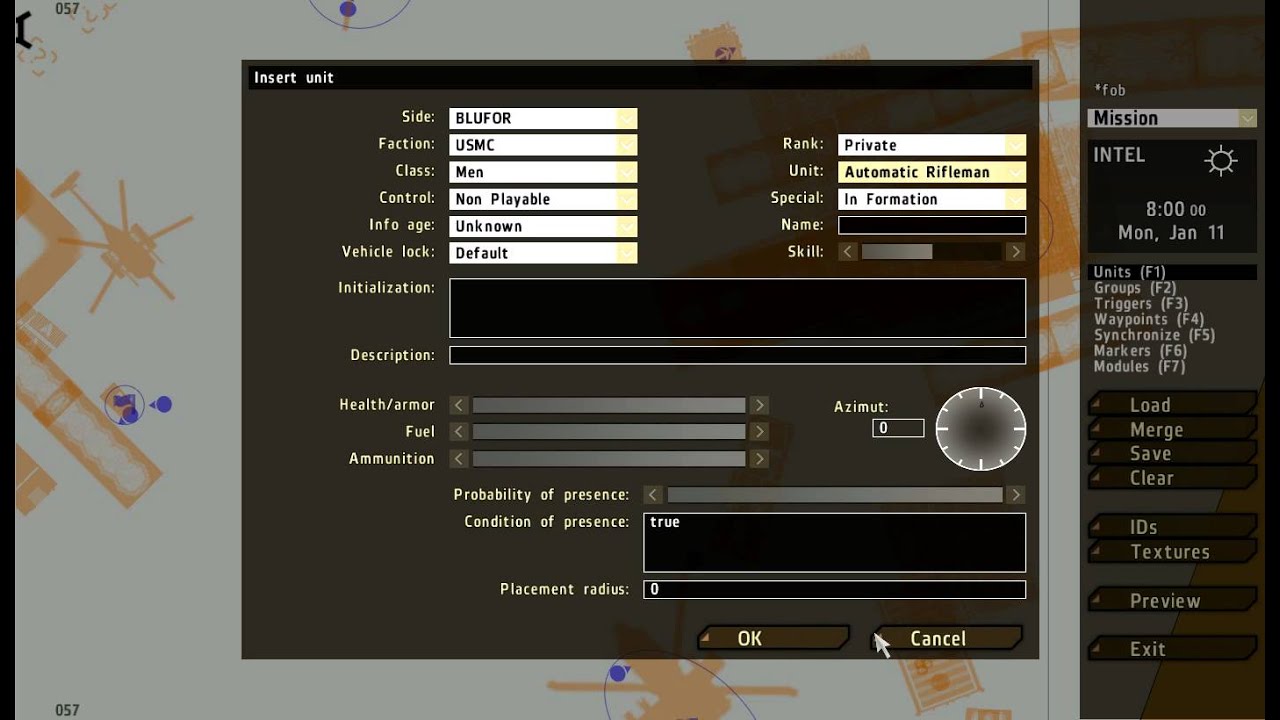This screenshot has width=1280, height=720.
Task: Click the sun weather icon in Intel
Action: pos(1221,161)
